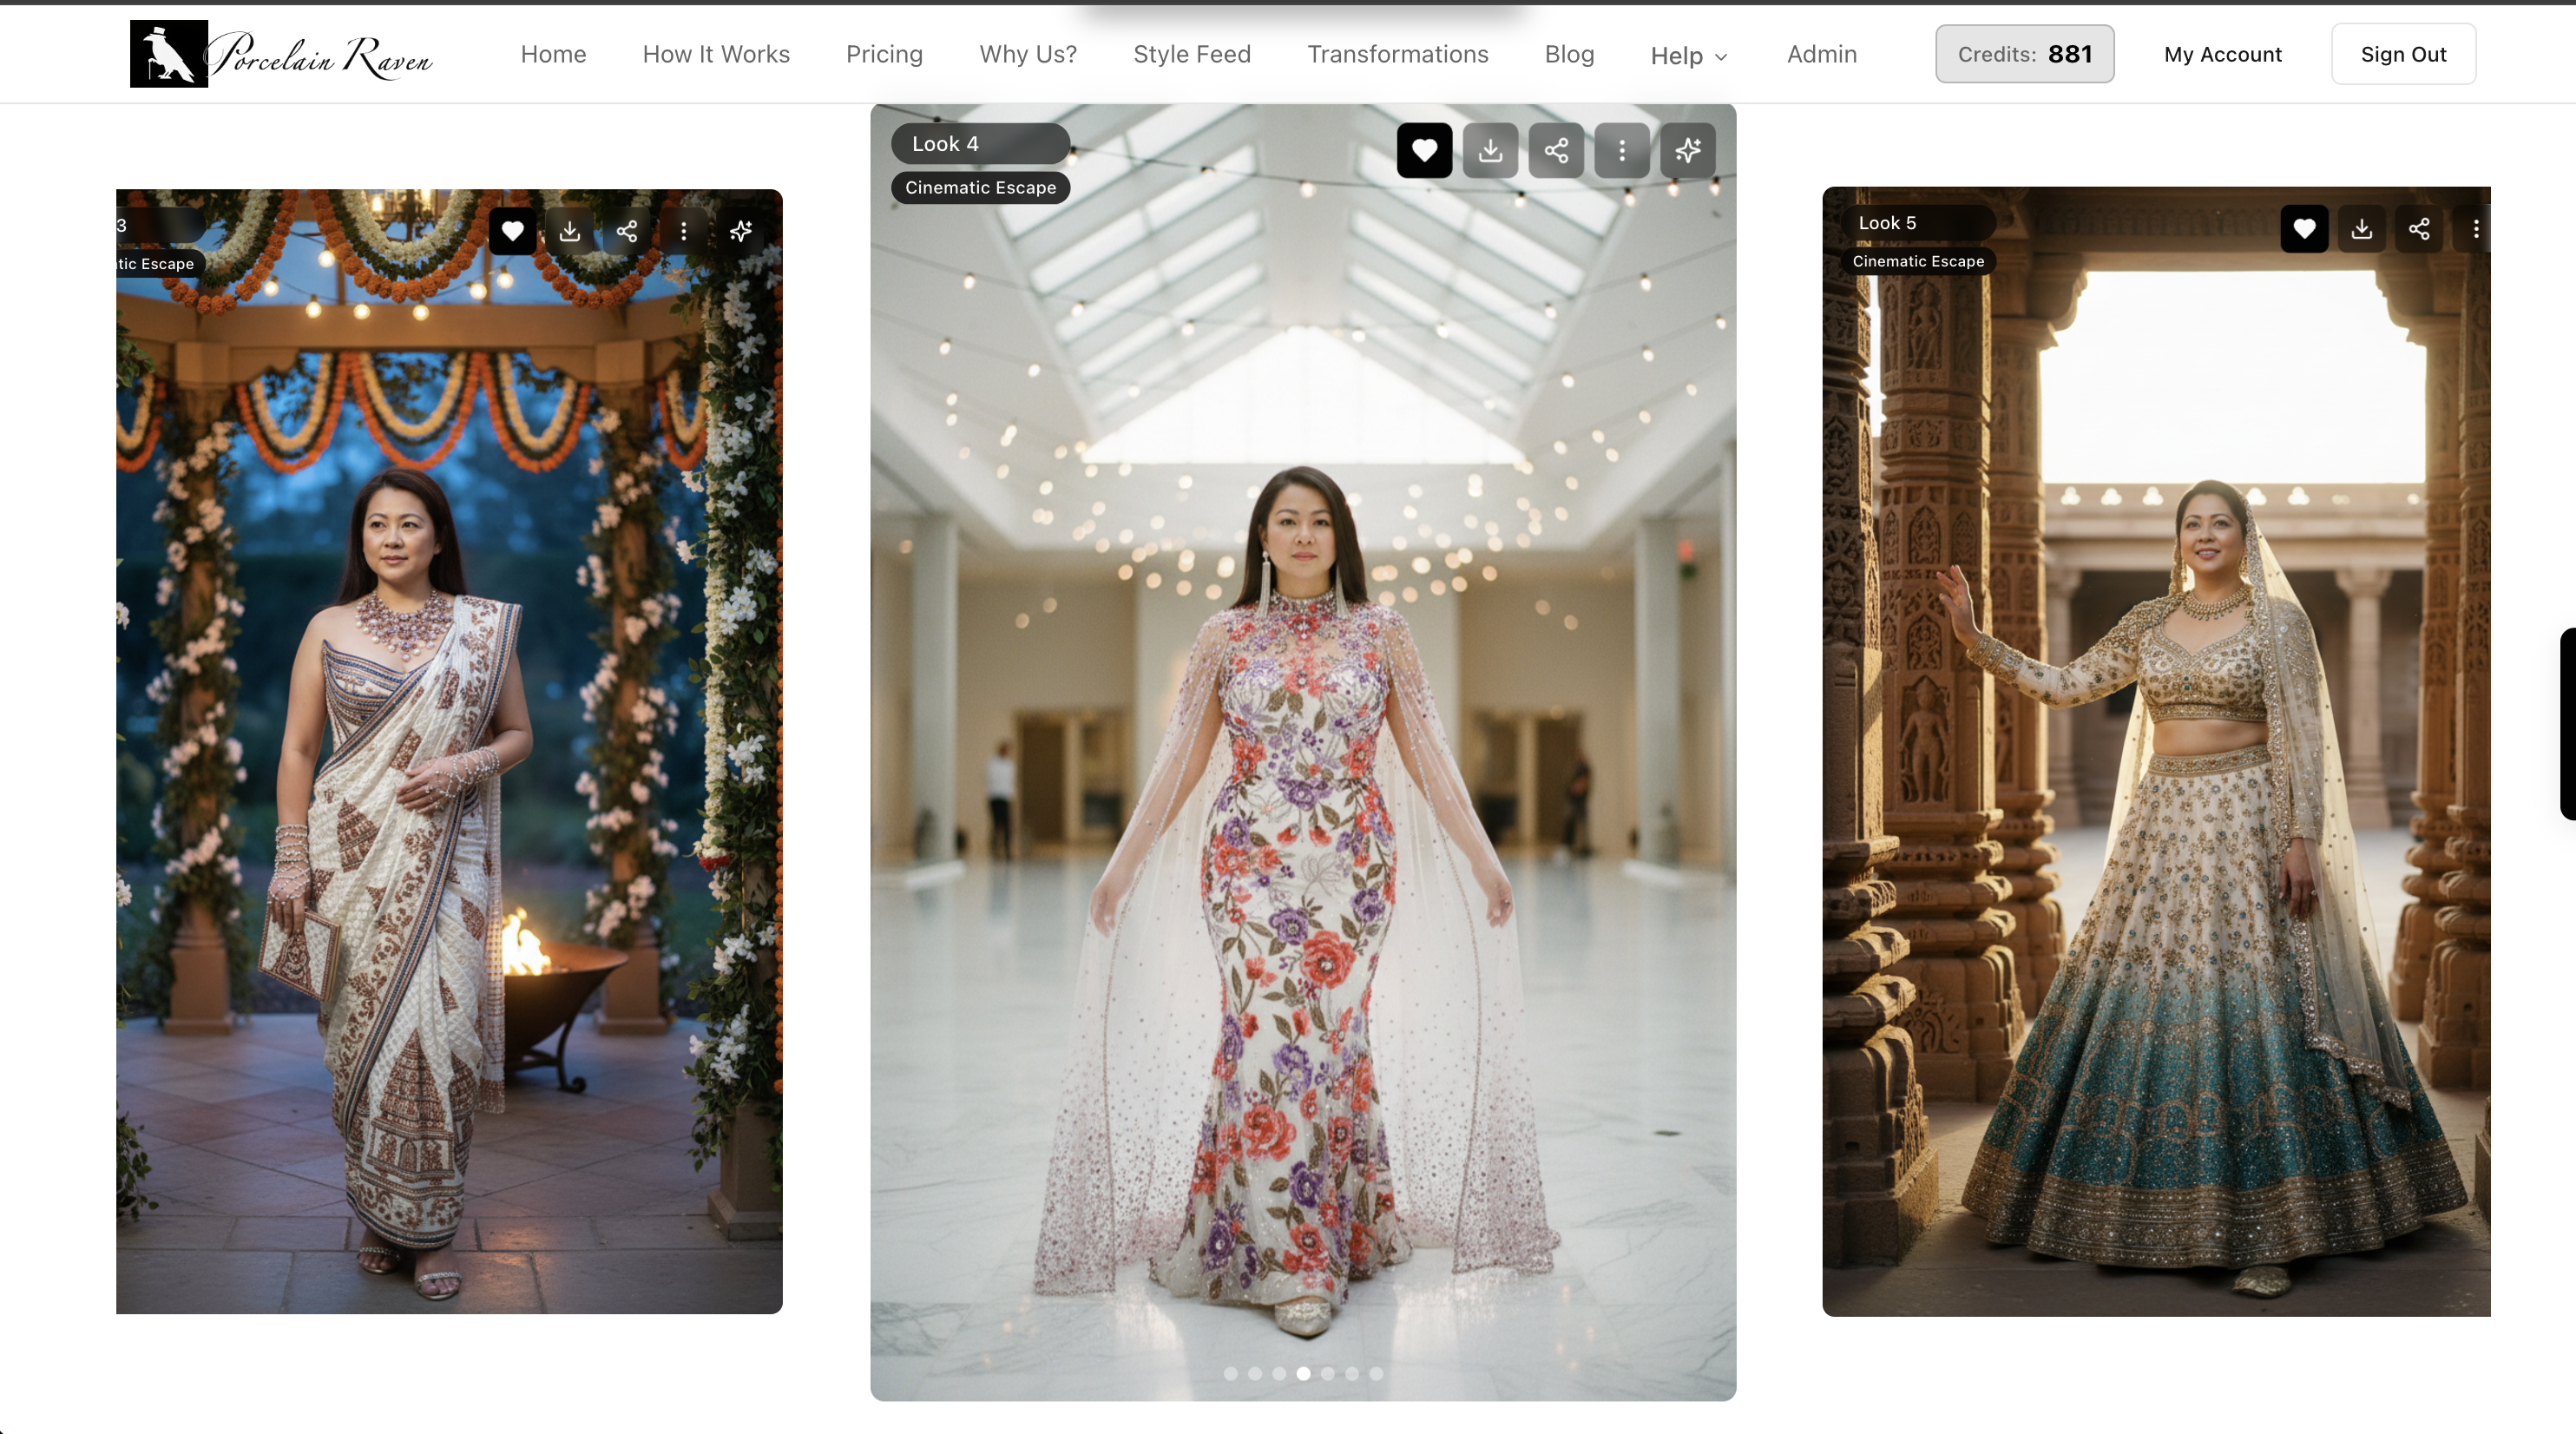The image size is (2576, 1434).
Task: Go to the Home page
Action: [x=553, y=54]
